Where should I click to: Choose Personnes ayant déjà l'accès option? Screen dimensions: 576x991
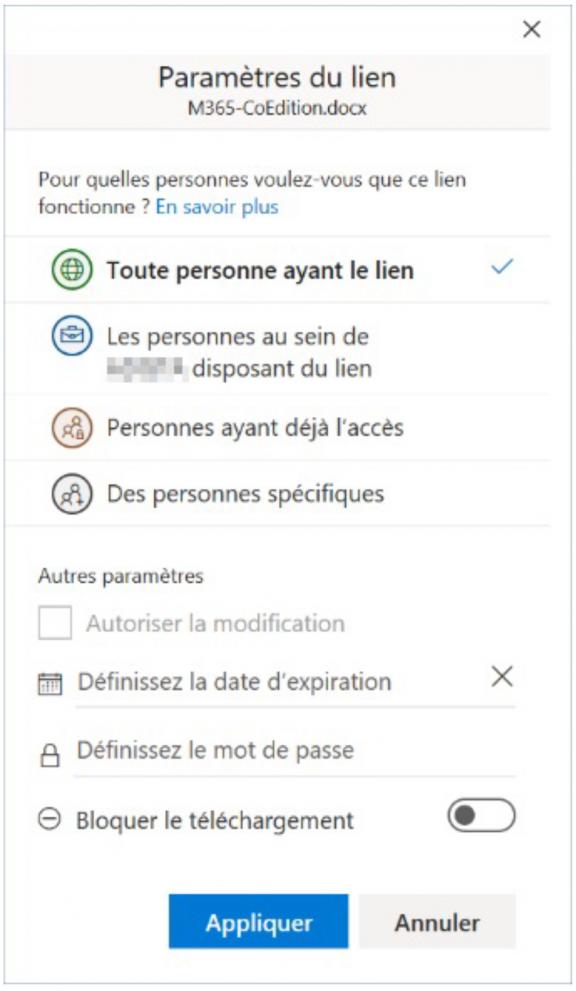277,428
